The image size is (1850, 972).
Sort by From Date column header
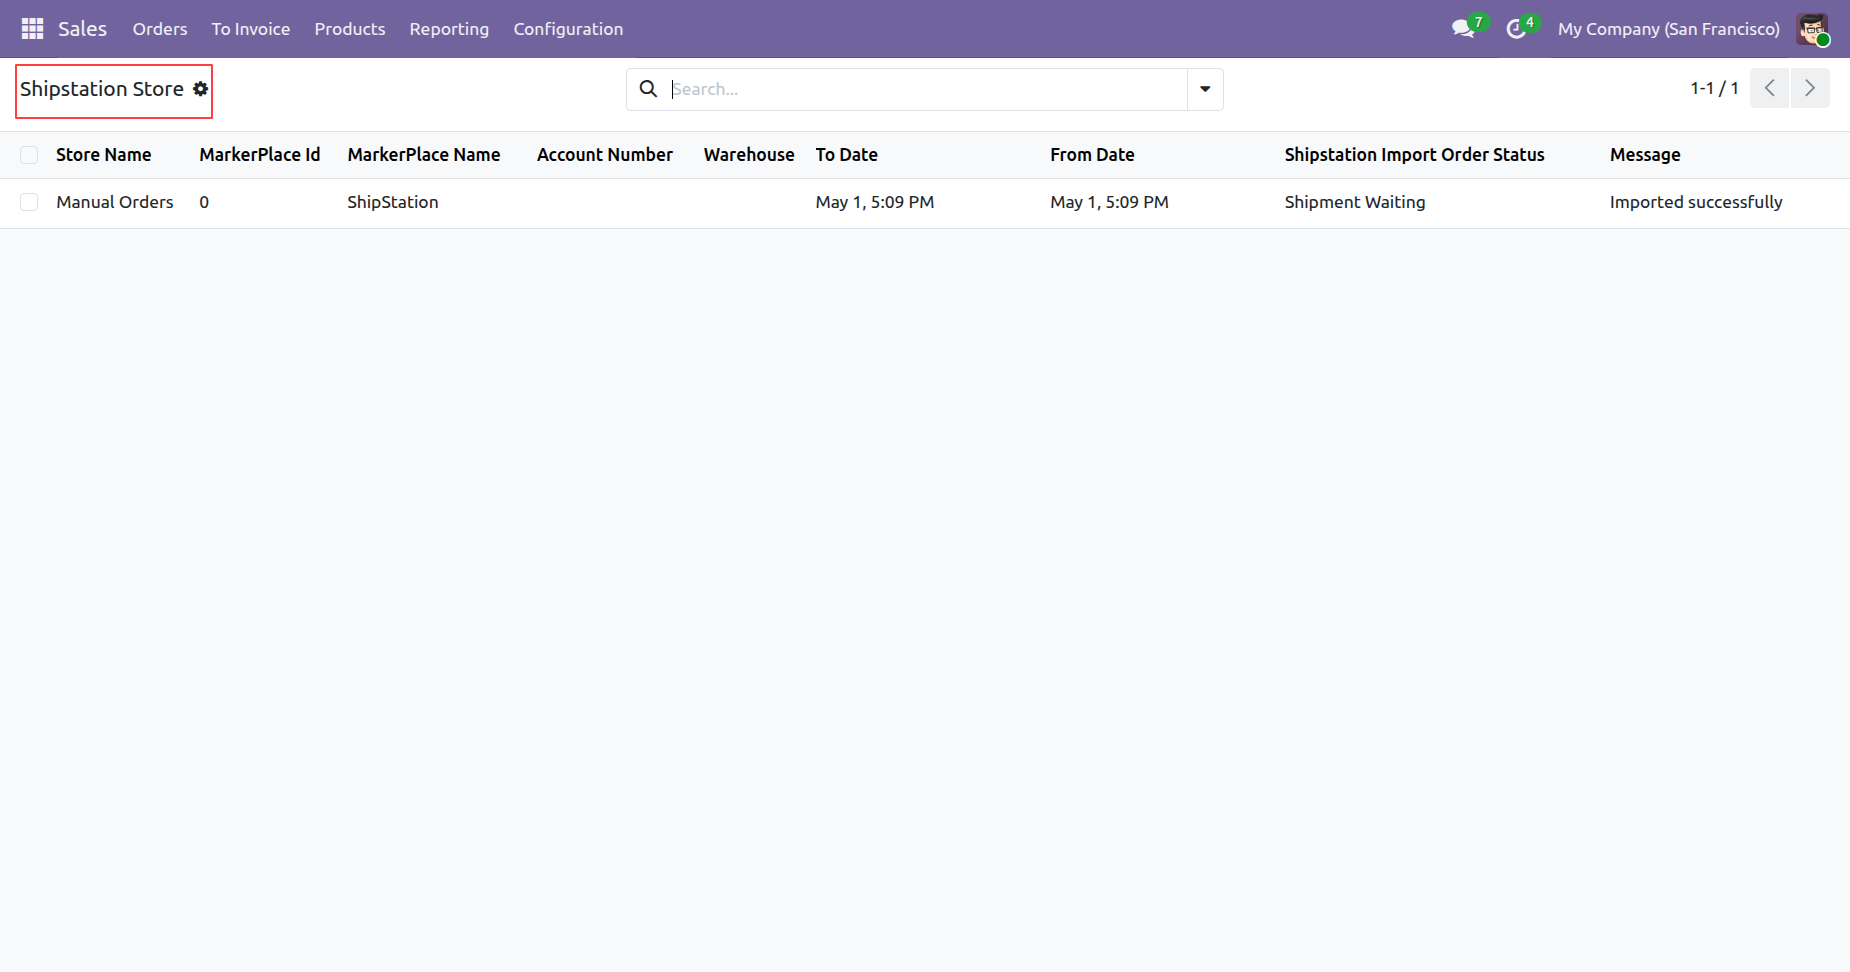1092,155
